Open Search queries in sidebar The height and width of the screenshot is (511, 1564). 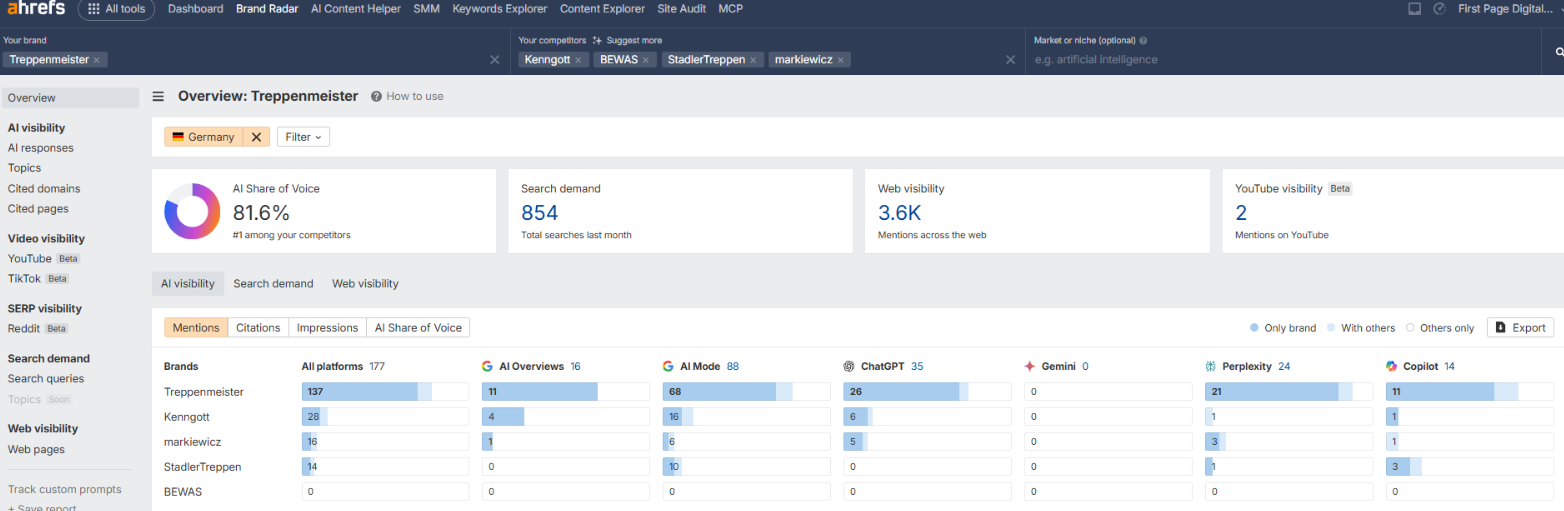pyautogui.click(x=46, y=378)
